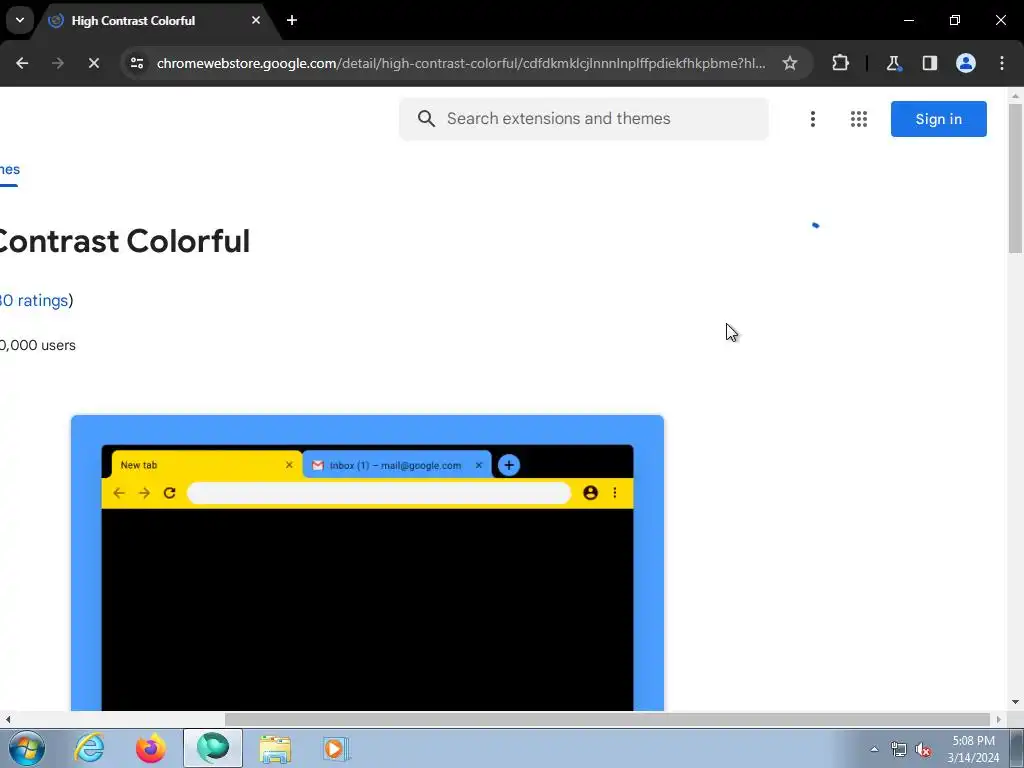Launch Firefox from taskbar
Screen dimensions: 1024x768
150,748
